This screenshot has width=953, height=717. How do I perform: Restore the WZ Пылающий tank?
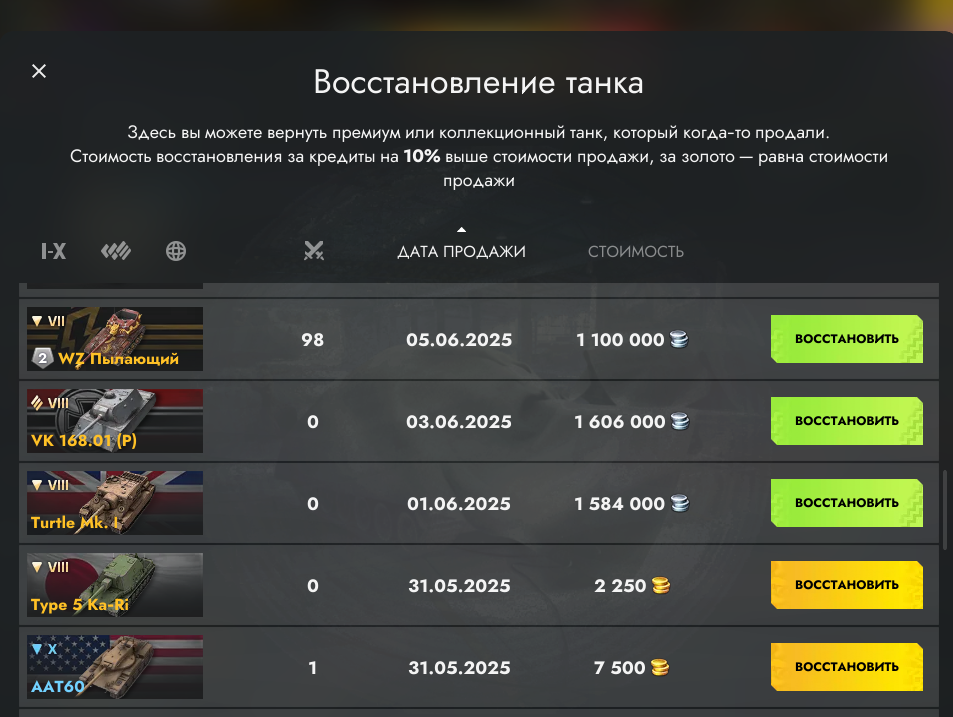[847, 339]
